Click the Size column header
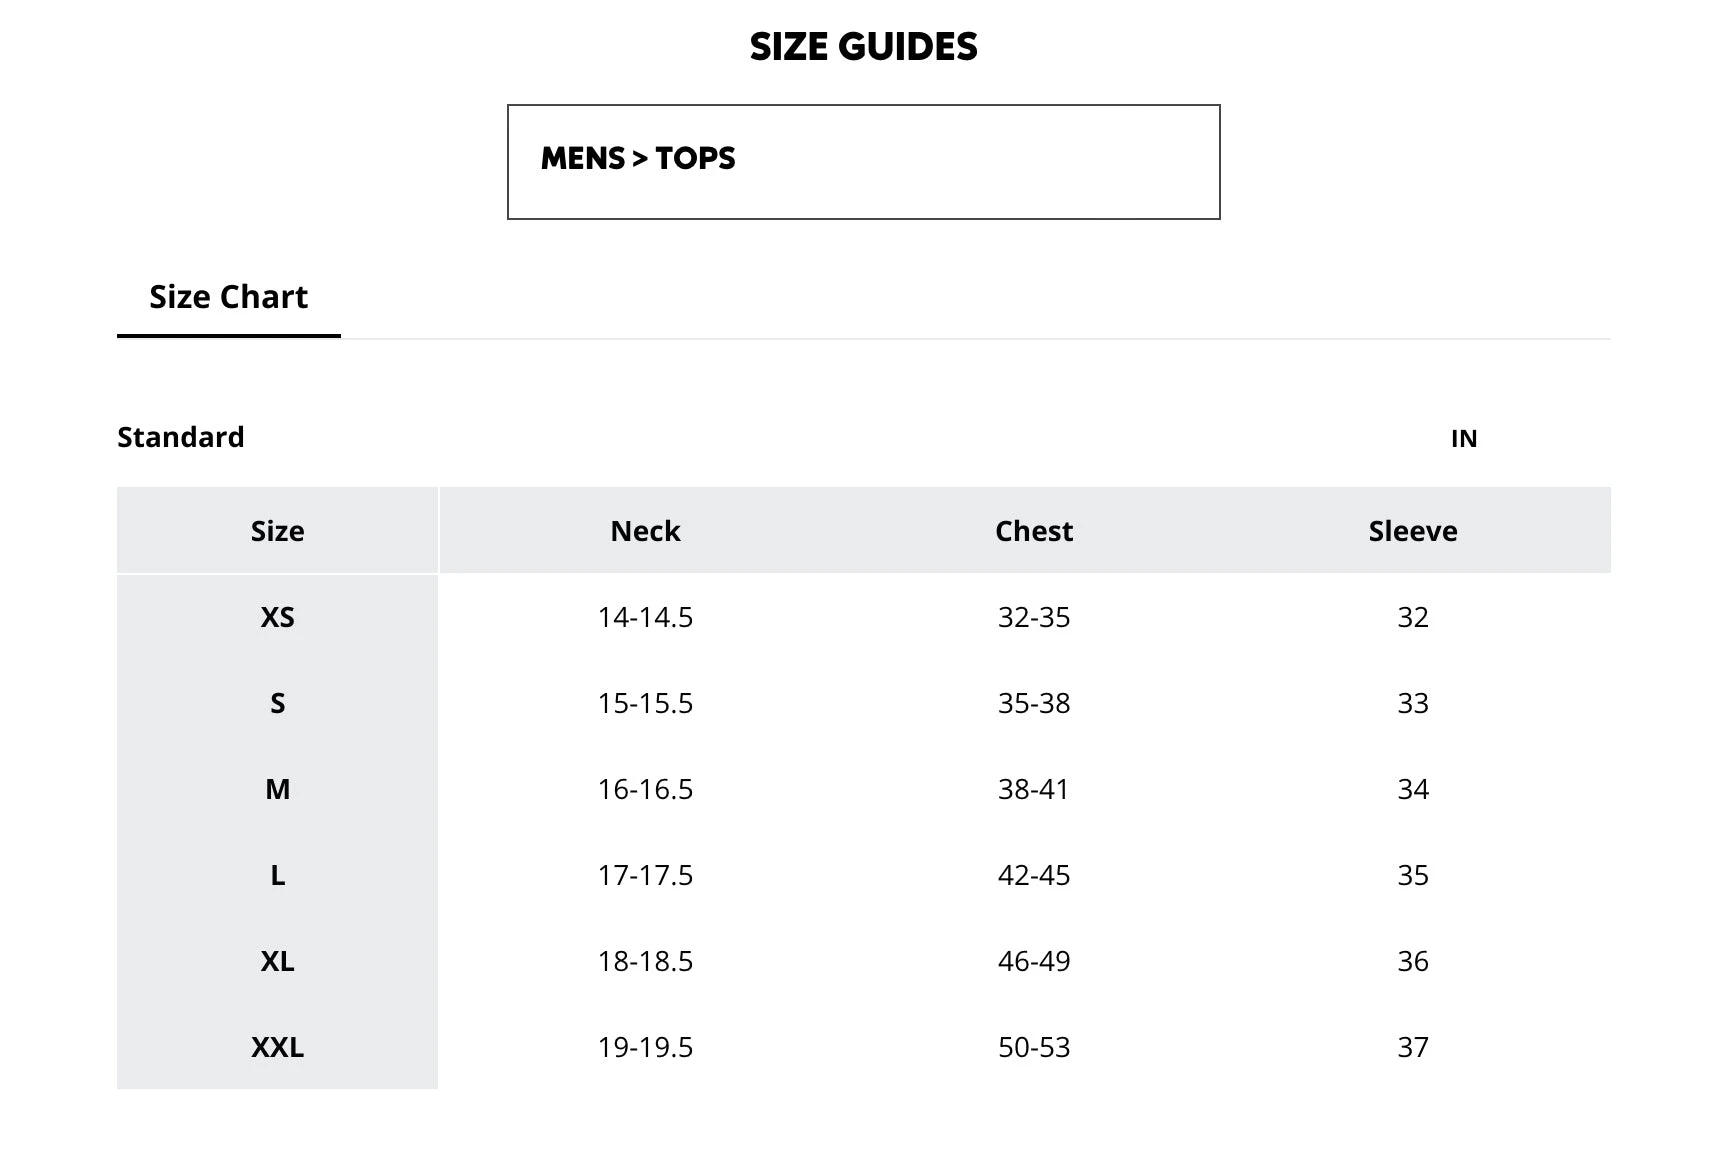 (x=277, y=531)
